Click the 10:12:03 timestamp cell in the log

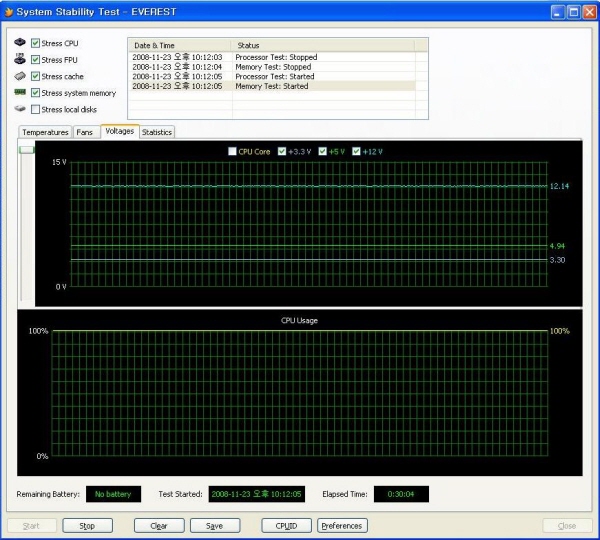(x=177, y=57)
